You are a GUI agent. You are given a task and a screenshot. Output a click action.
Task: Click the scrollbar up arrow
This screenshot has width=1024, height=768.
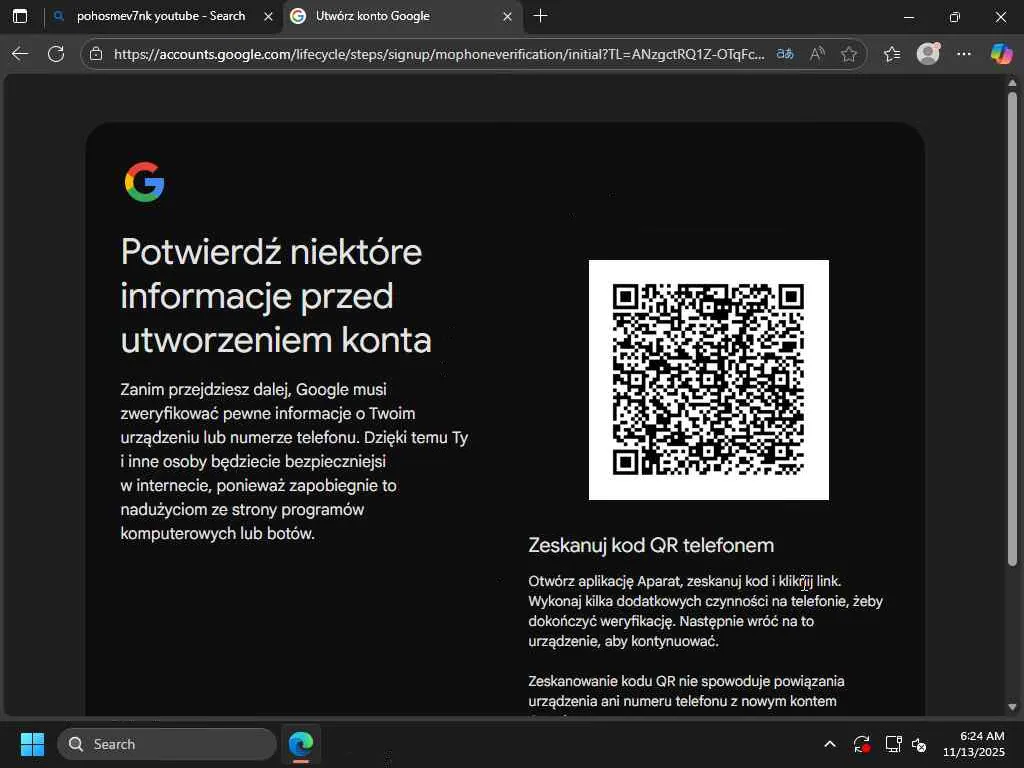[x=1012, y=83]
